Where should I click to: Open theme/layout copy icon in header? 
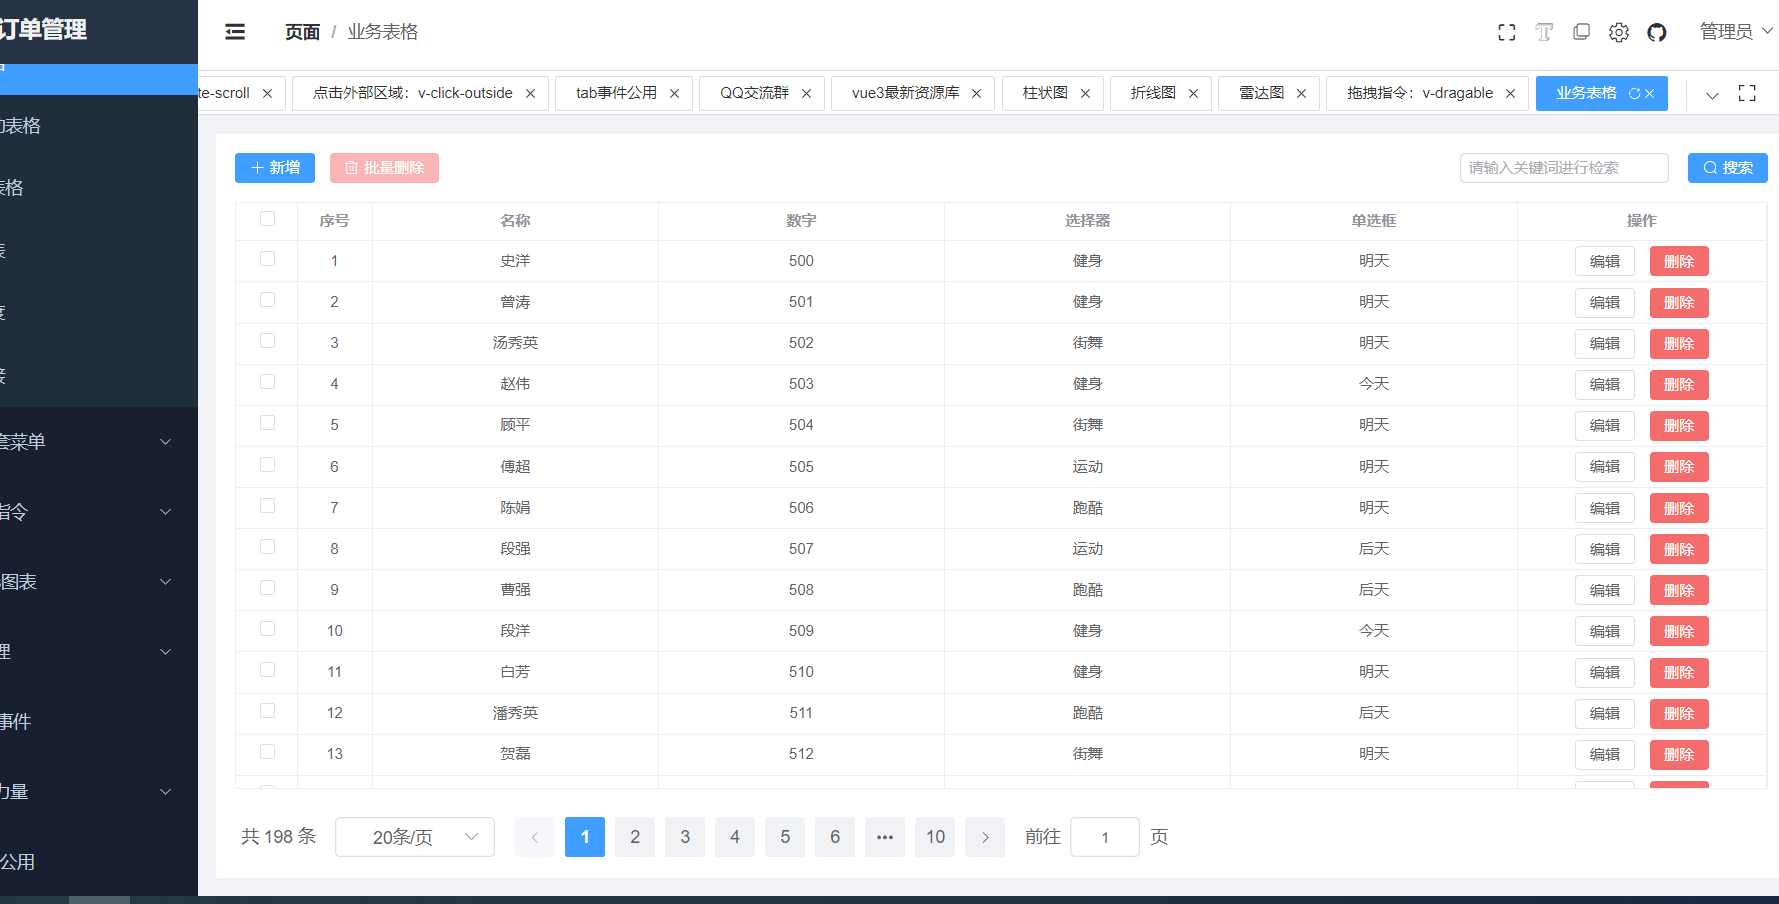(1581, 32)
